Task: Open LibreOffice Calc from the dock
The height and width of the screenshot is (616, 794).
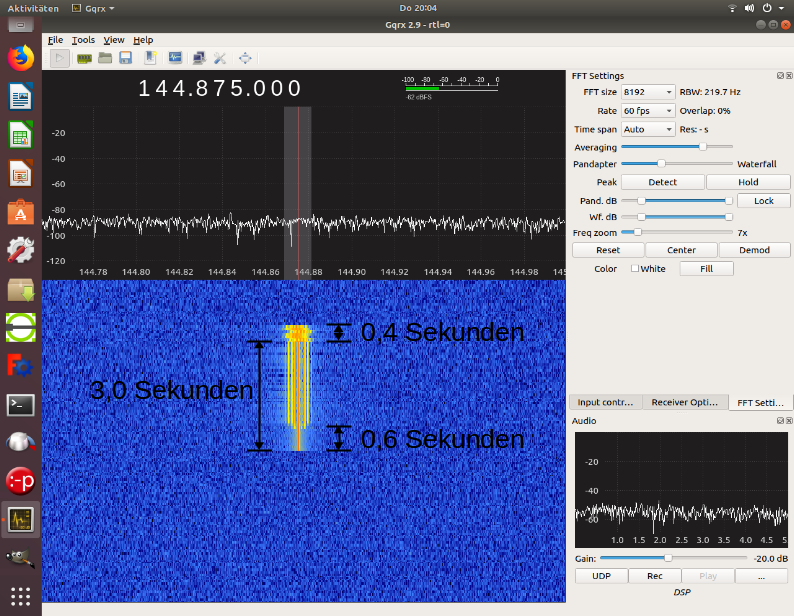Action: pyautogui.click(x=21, y=135)
